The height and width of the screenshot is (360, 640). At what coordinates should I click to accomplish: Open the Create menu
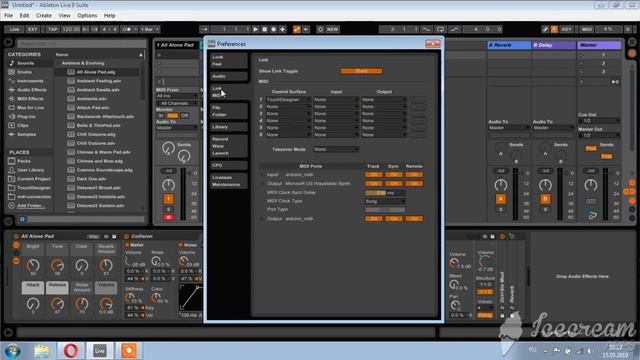coord(44,16)
